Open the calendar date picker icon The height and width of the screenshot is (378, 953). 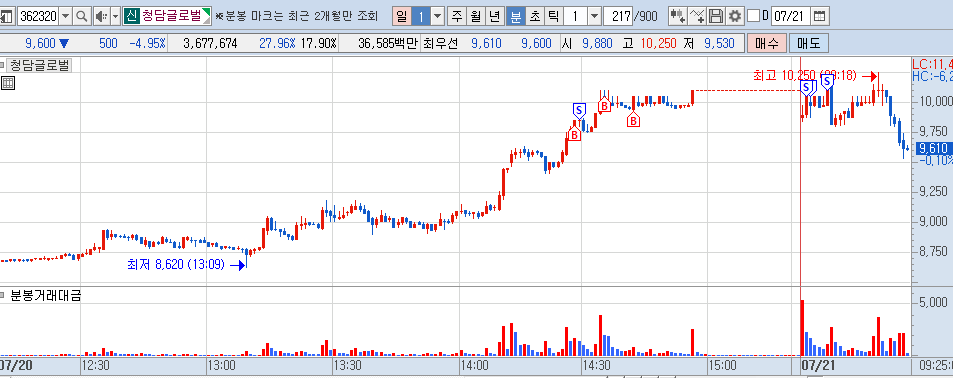coord(820,16)
